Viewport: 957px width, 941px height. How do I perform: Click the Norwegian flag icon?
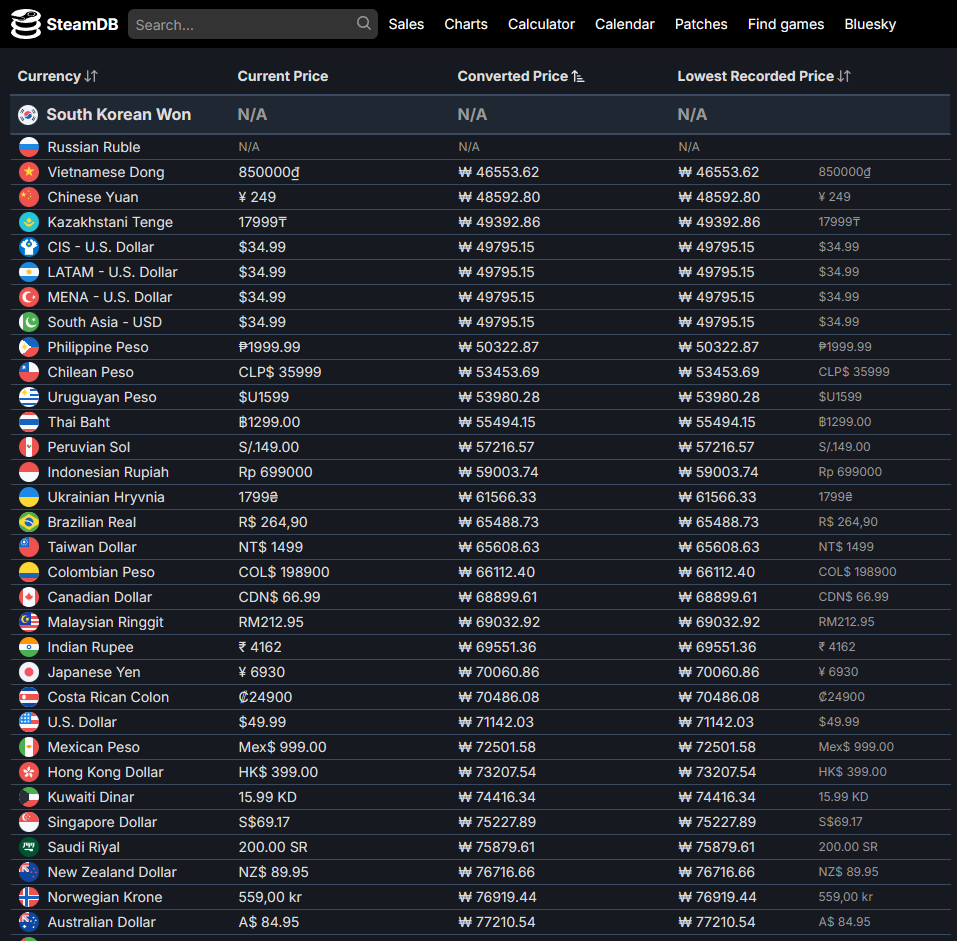click(29, 897)
